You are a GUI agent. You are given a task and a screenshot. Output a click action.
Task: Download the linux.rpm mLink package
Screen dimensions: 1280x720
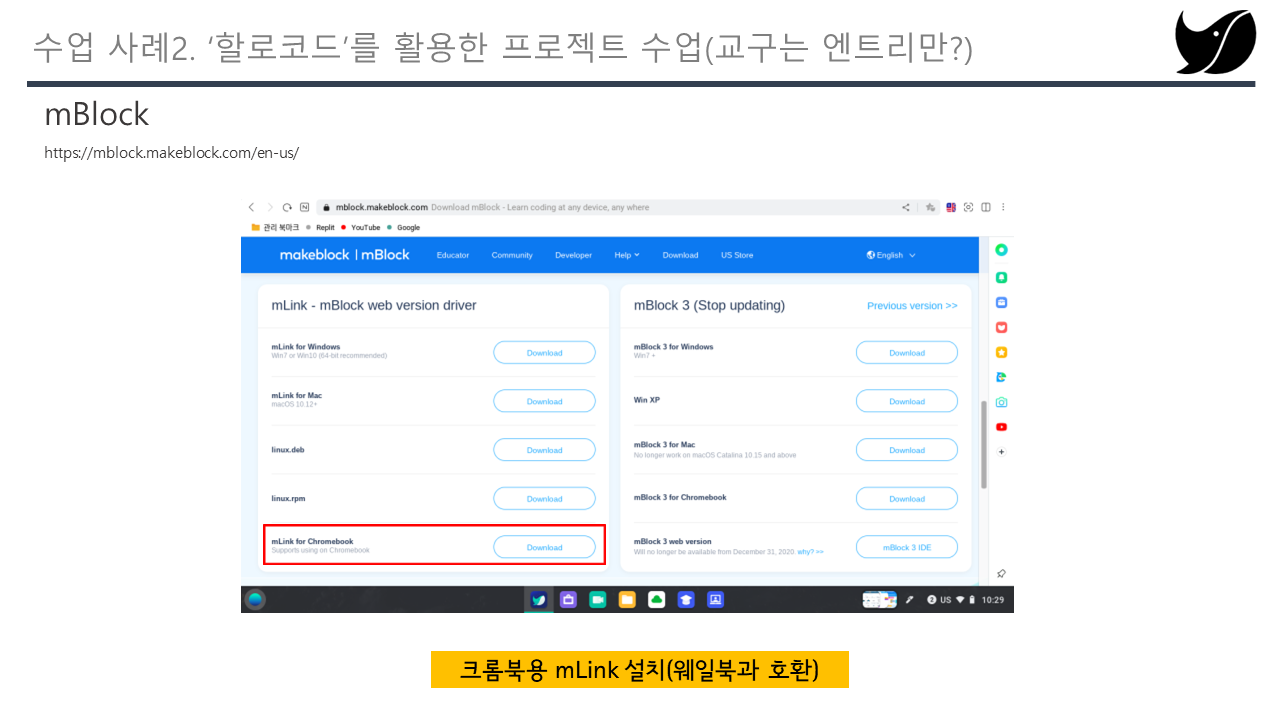(544, 499)
